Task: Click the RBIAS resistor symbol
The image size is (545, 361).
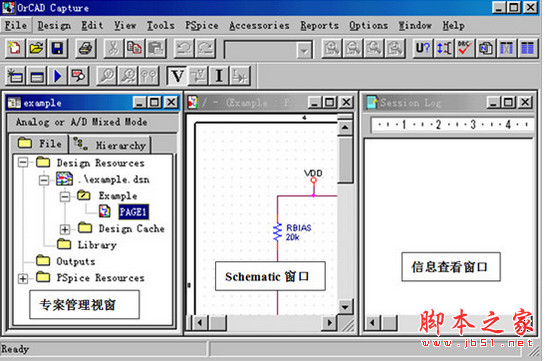Action: pos(277,232)
